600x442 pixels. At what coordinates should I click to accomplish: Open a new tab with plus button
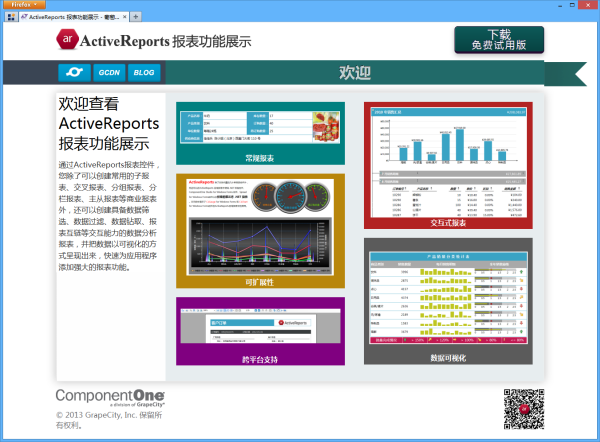coord(135,16)
